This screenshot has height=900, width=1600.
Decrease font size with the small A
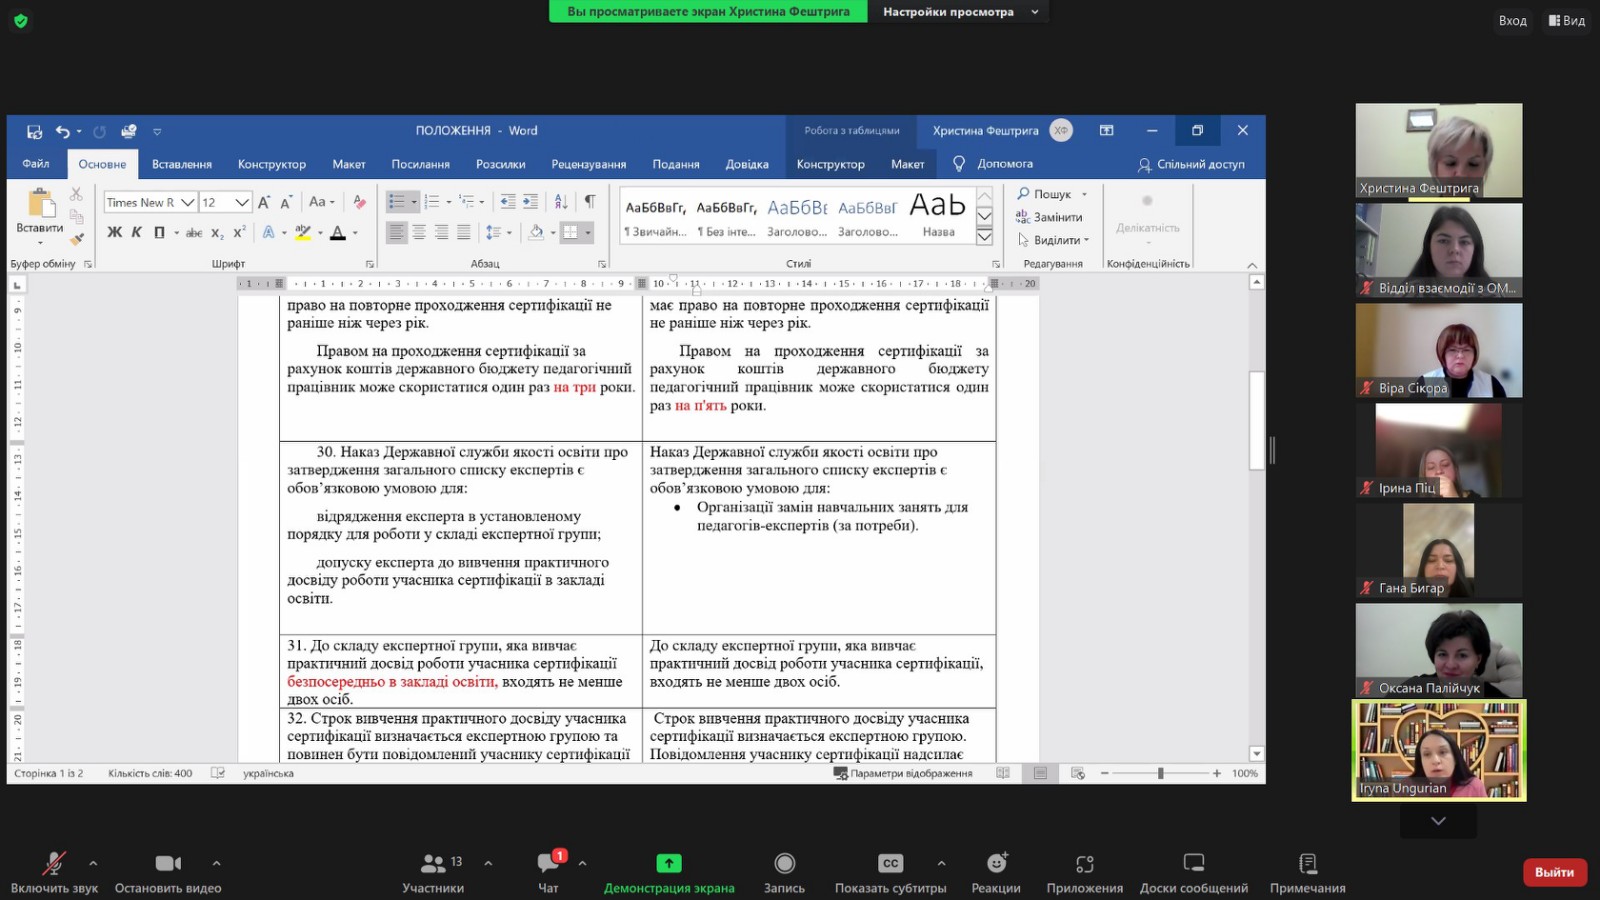tap(286, 202)
